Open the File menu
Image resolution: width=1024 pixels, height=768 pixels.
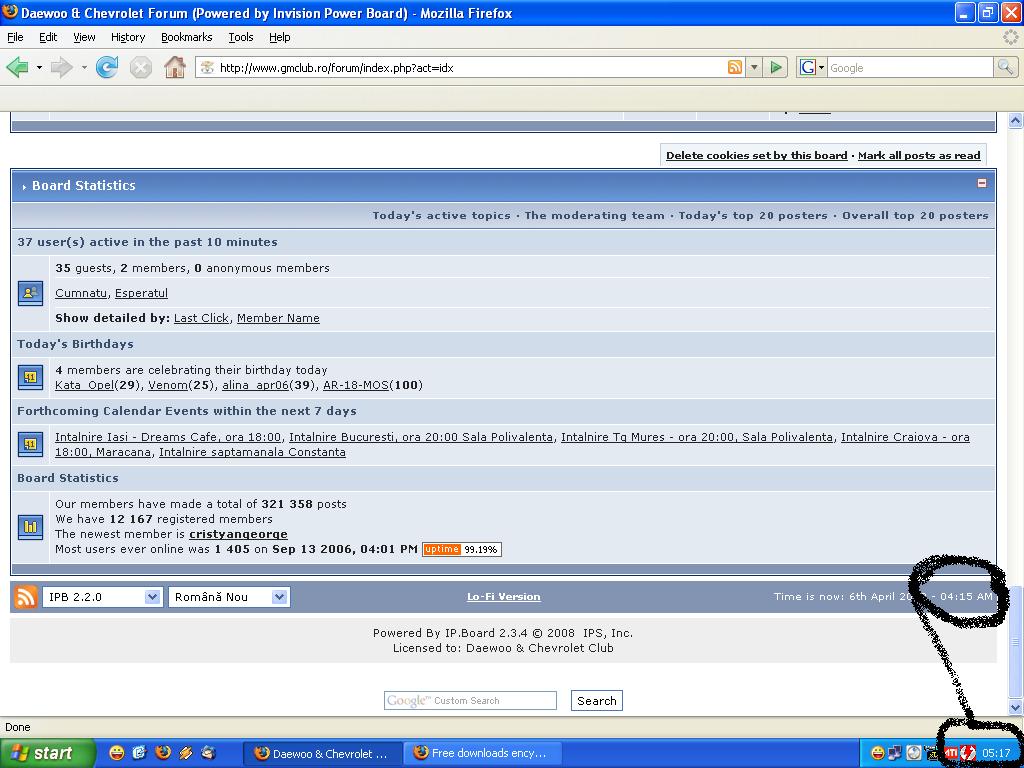coord(15,37)
